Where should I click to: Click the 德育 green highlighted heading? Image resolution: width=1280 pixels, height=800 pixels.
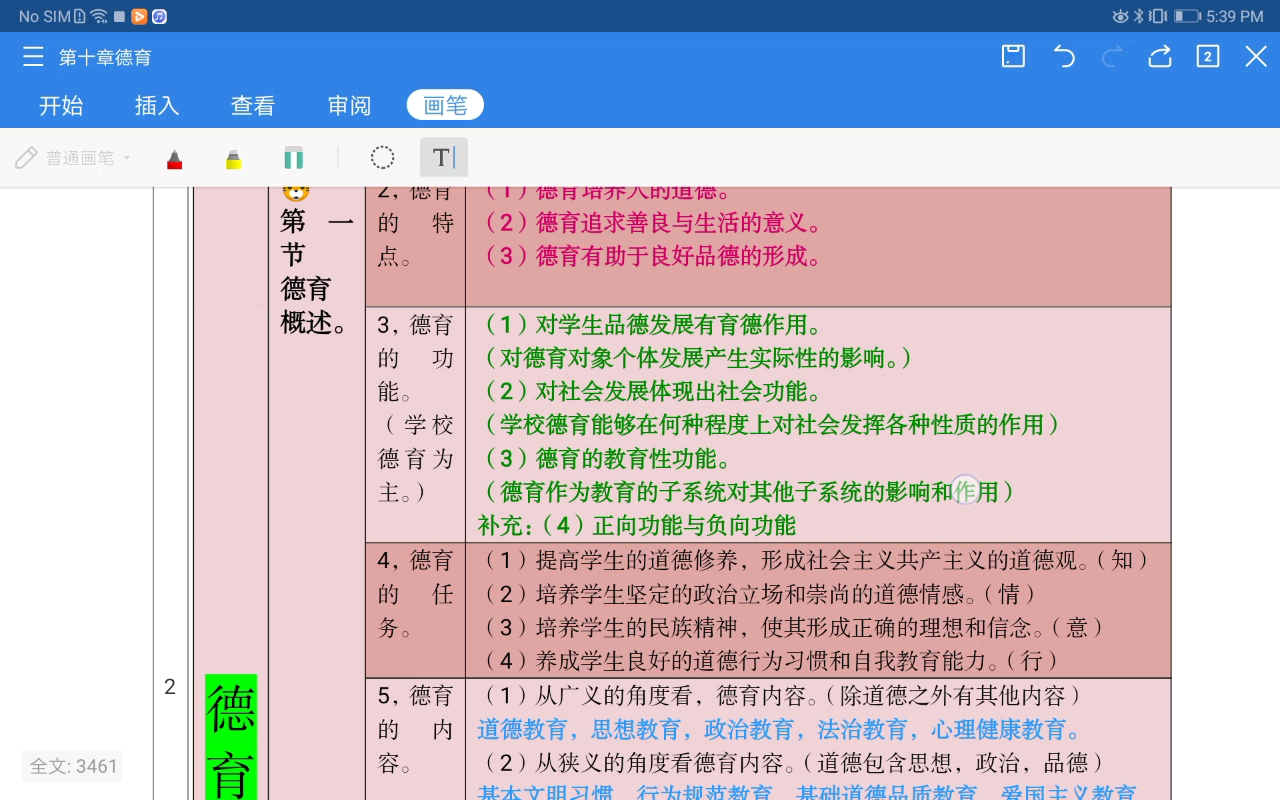point(231,738)
